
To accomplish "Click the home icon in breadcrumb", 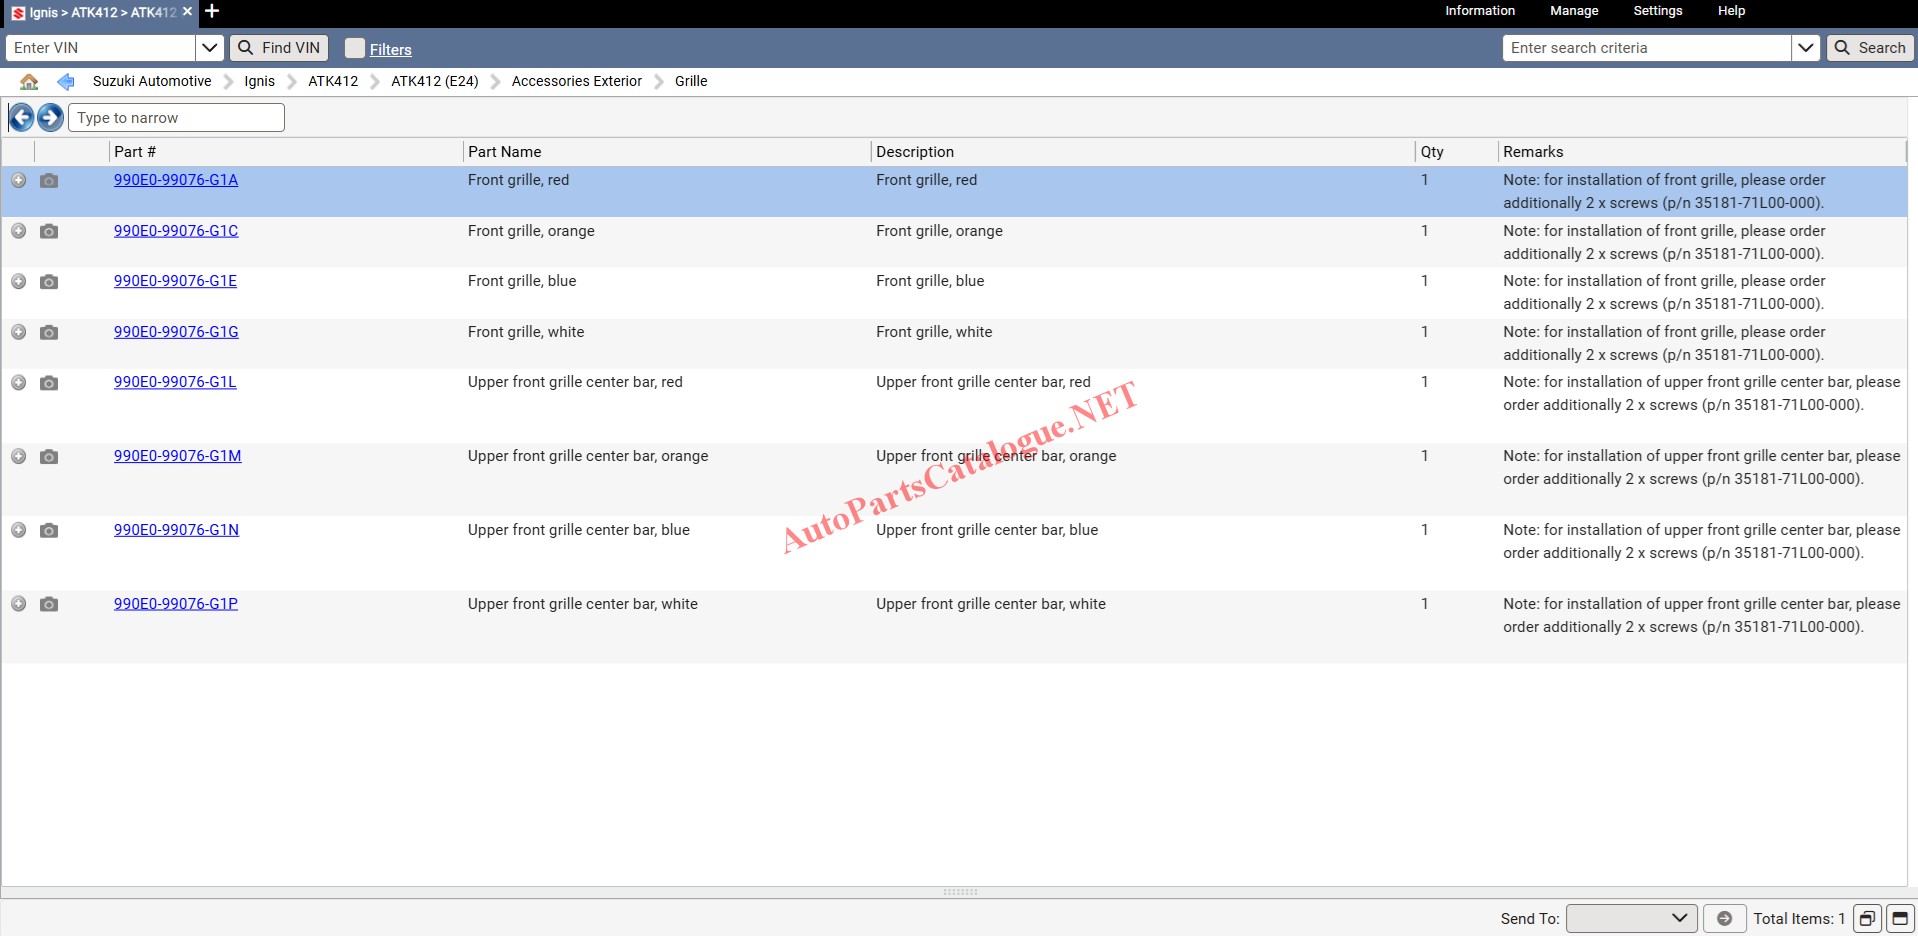I will click(29, 82).
